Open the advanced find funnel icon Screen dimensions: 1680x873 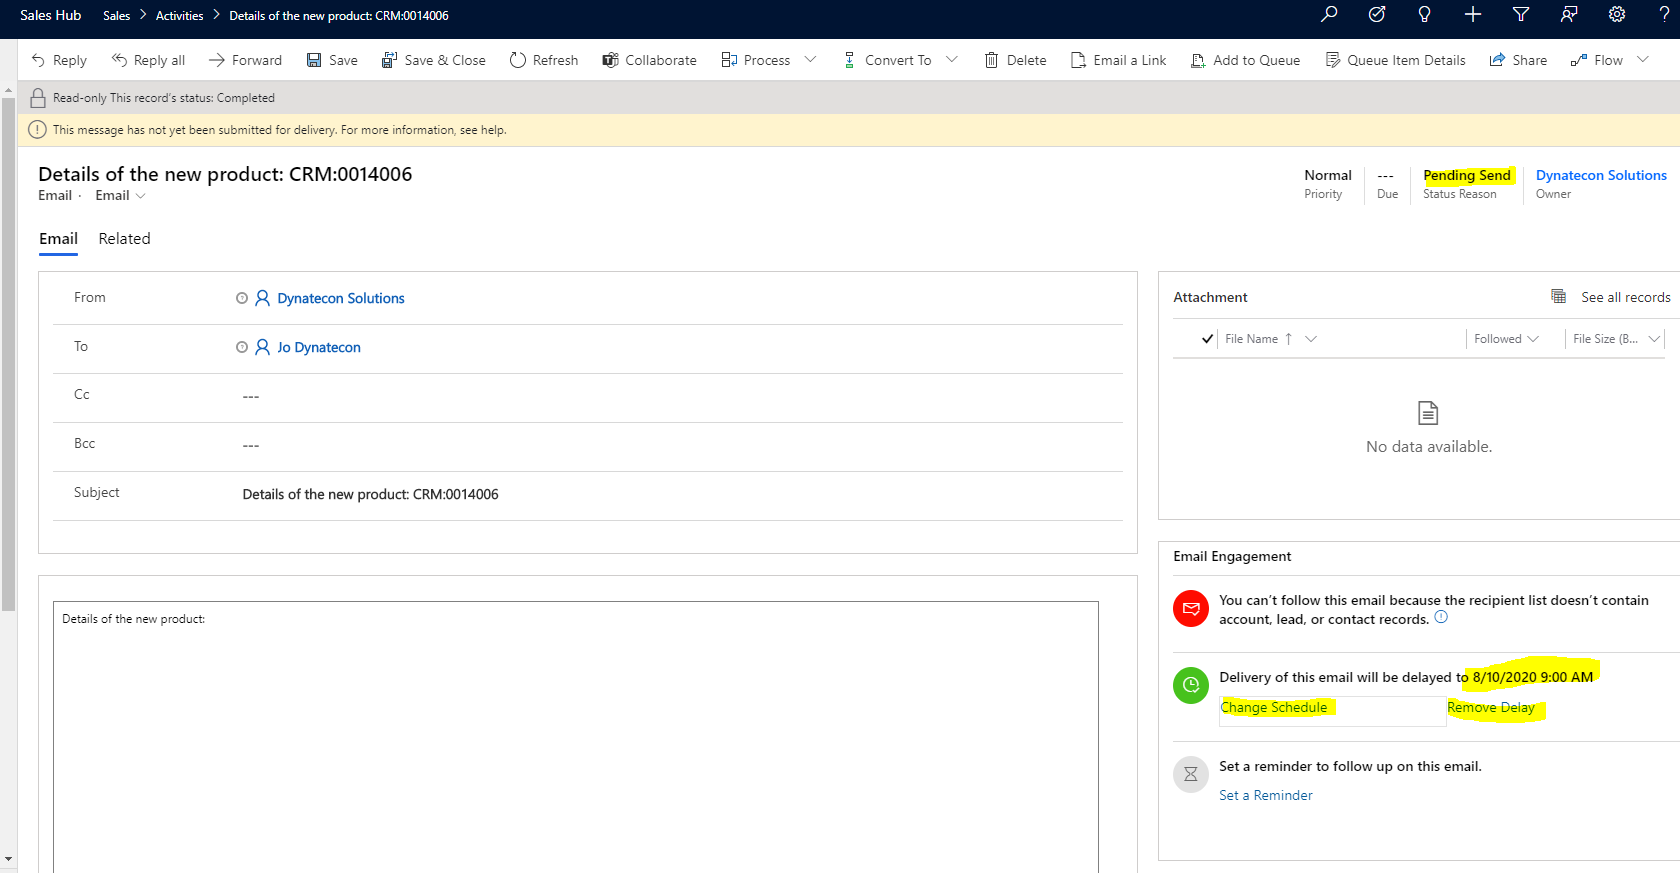(x=1521, y=14)
